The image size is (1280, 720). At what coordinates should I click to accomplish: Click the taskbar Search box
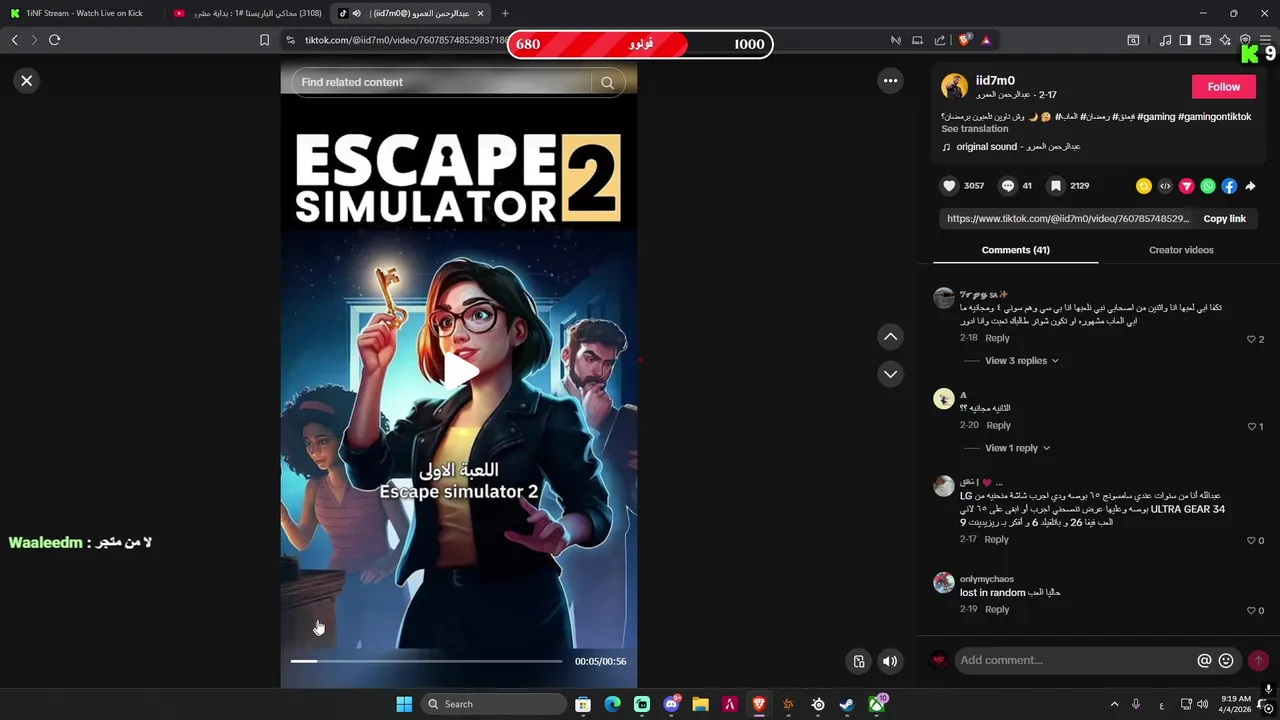pos(494,704)
